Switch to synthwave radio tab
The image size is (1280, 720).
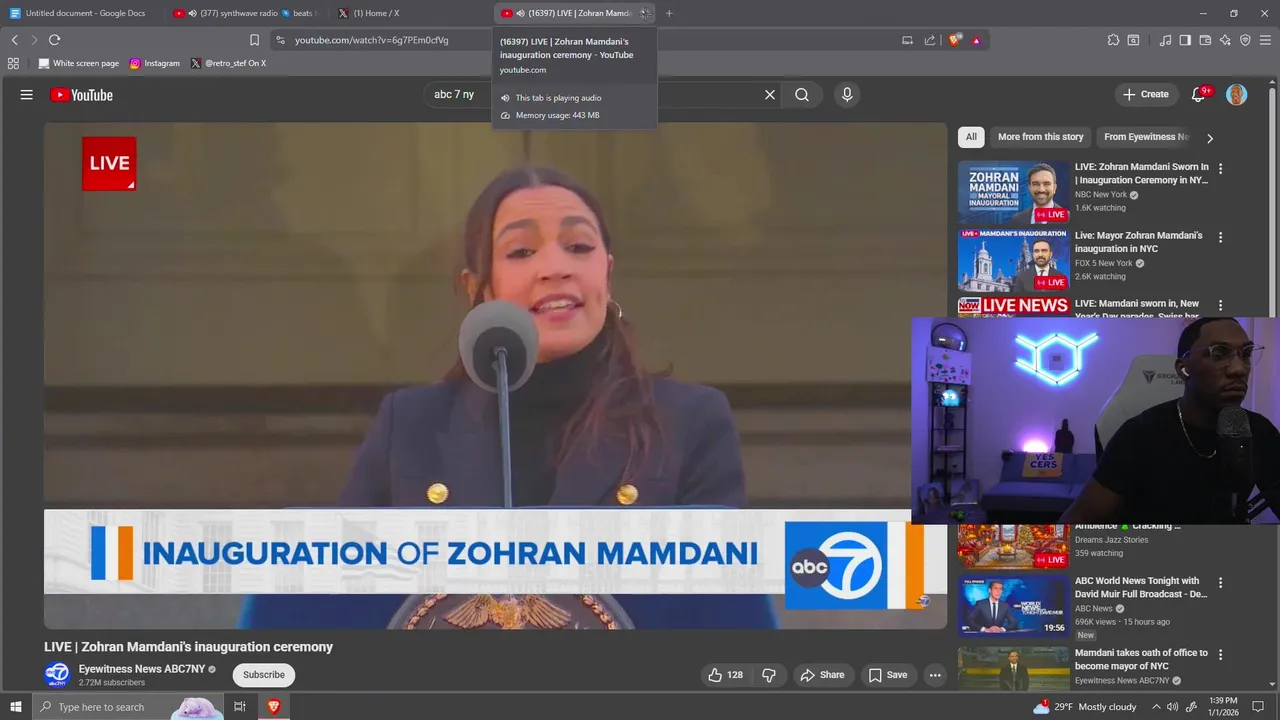click(x=245, y=13)
